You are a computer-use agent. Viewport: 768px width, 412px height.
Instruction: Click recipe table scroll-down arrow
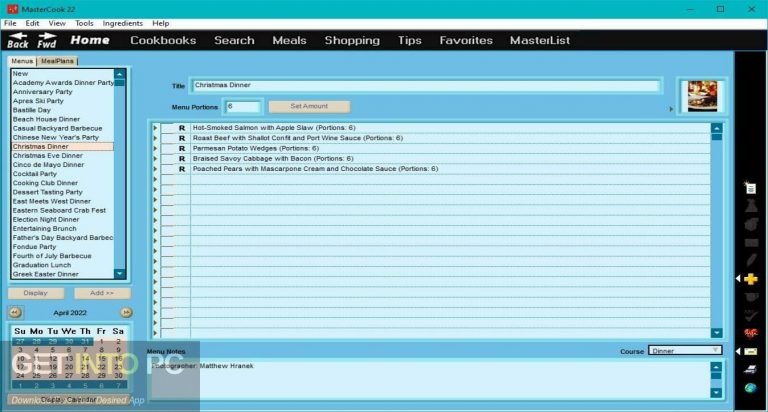[717, 333]
